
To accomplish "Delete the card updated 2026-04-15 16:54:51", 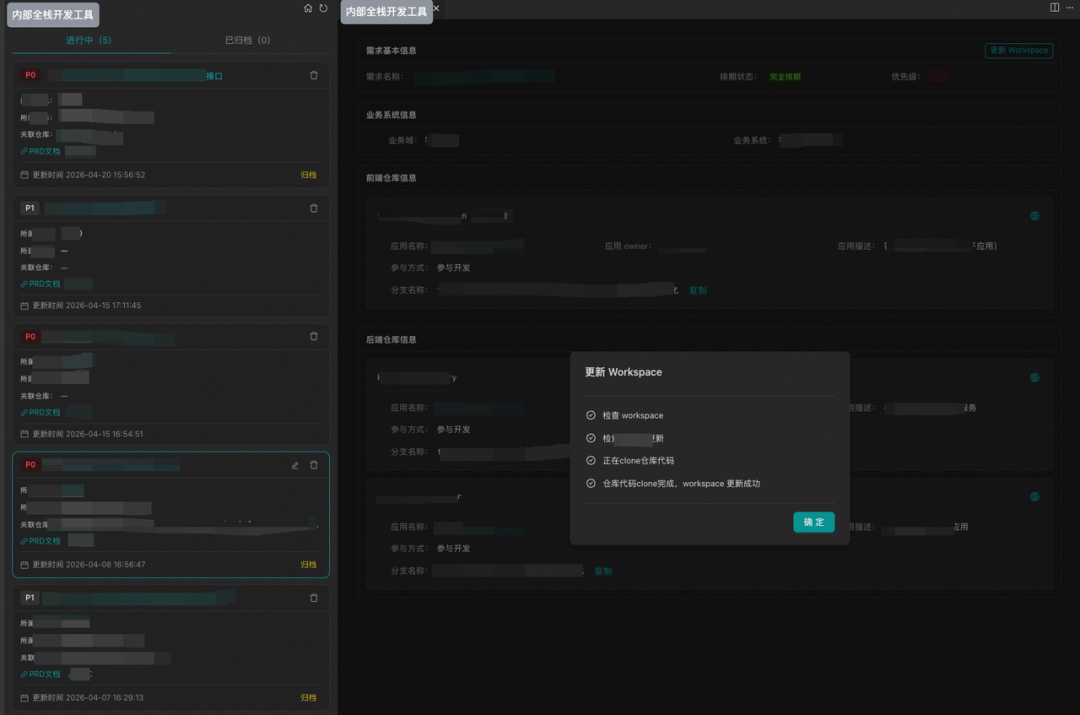I will (x=313, y=336).
